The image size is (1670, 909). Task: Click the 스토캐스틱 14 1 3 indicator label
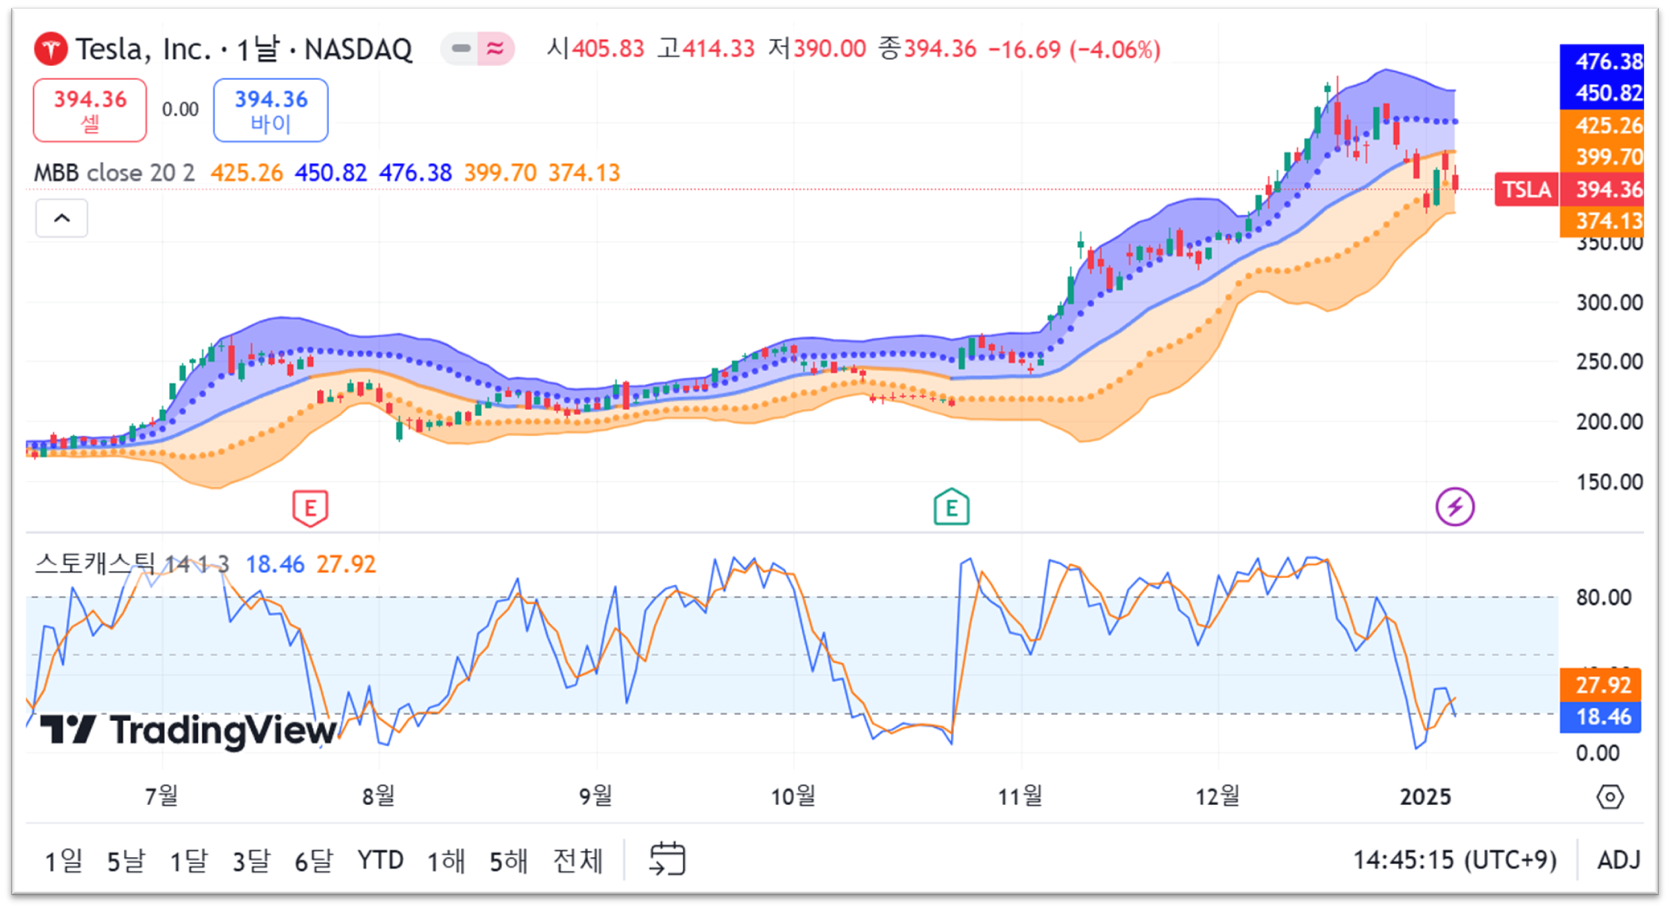[x=132, y=564]
